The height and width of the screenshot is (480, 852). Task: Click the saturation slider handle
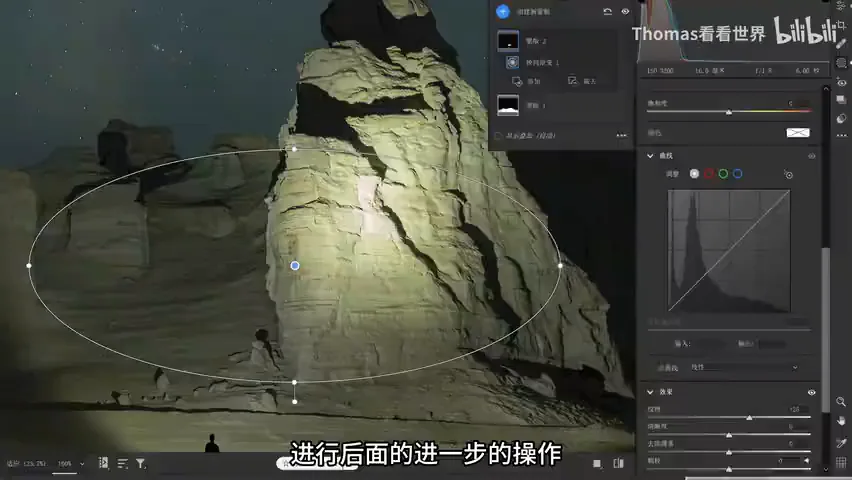[x=729, y=112]
